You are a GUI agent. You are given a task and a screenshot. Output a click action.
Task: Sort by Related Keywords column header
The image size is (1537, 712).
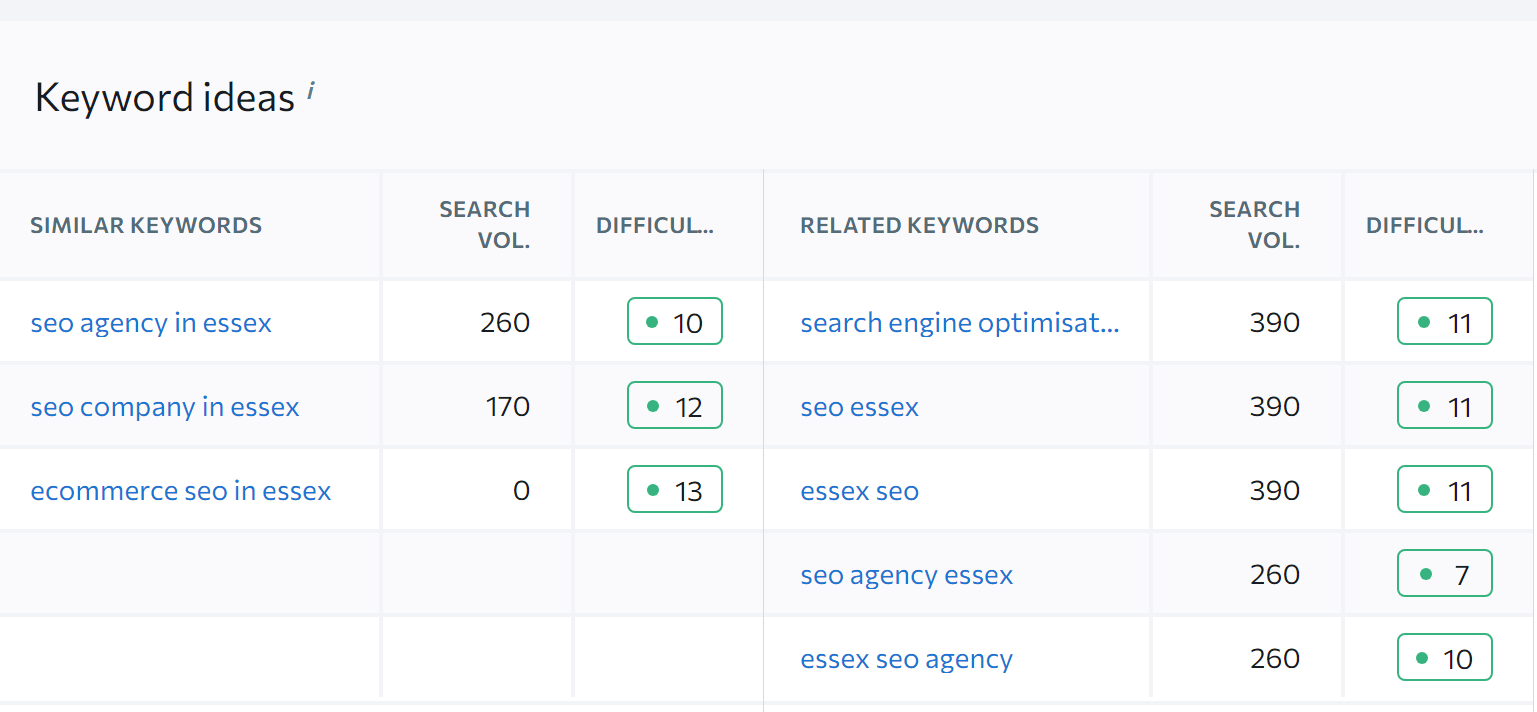click(x=919, y=225)
